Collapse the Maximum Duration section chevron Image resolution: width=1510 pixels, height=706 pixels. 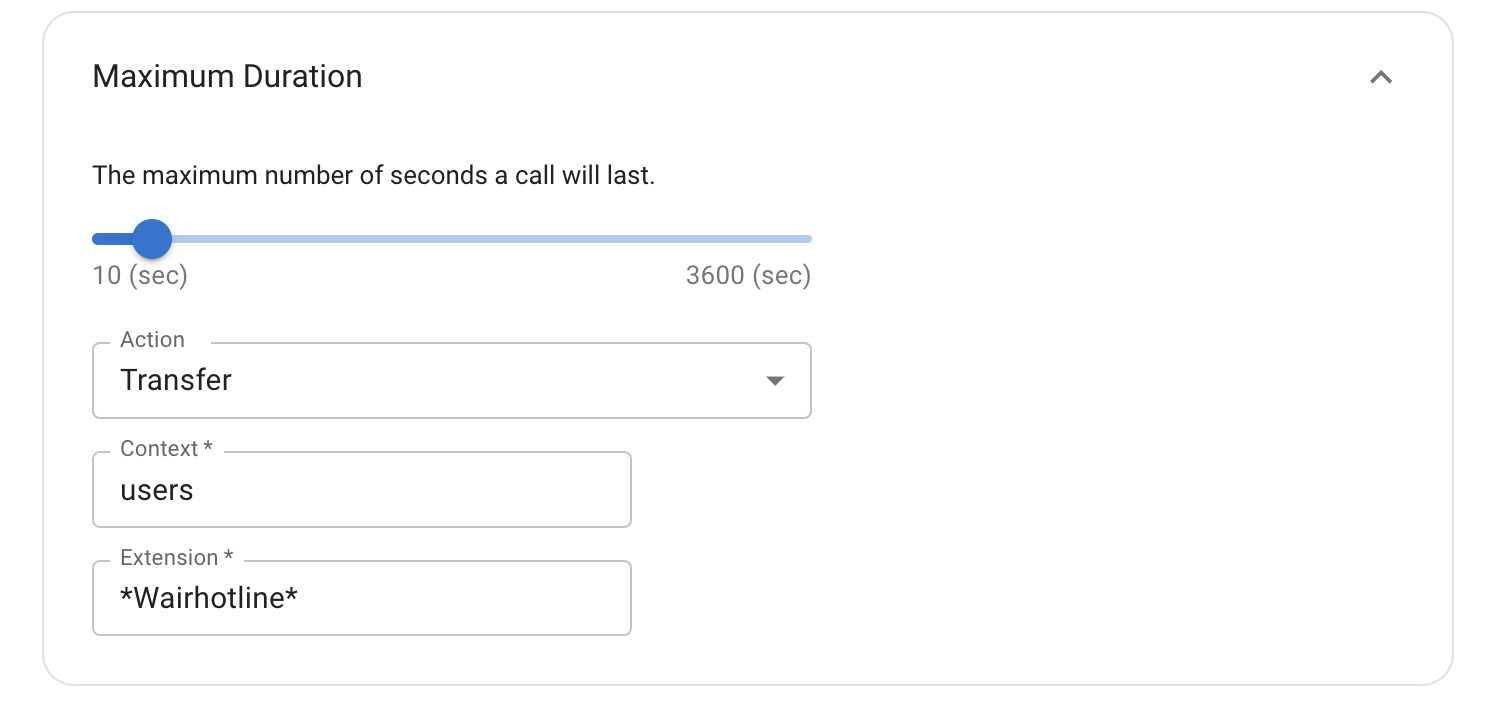click(x=1380, y=77)
